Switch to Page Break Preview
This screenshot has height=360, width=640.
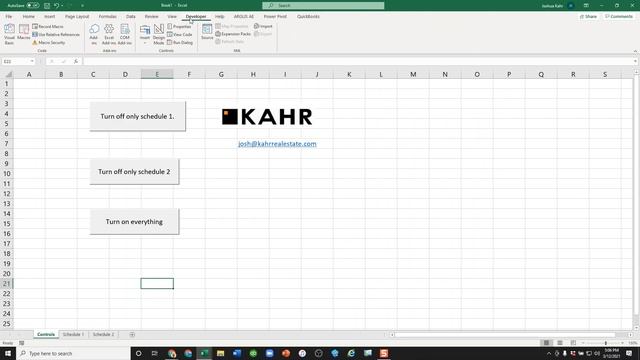pos(573,343)
